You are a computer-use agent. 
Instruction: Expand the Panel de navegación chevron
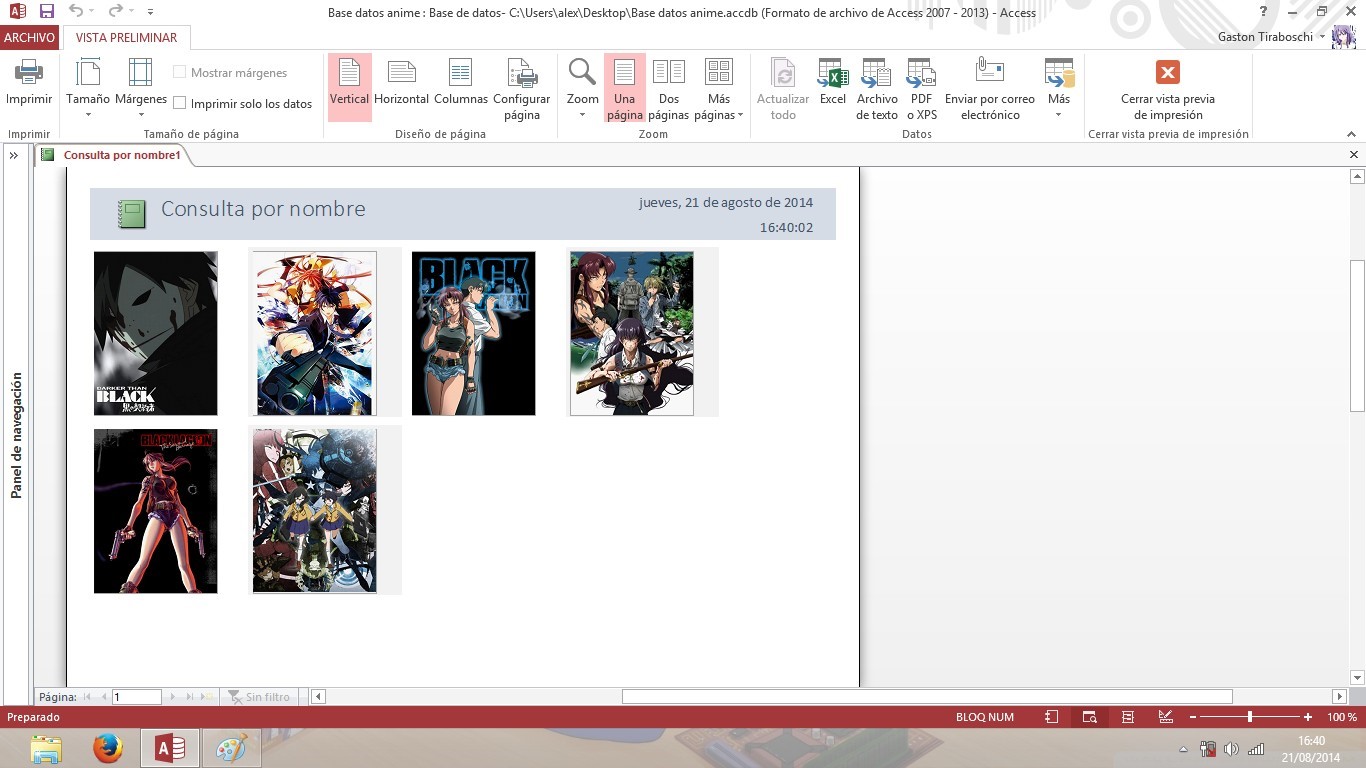[14, 156]
